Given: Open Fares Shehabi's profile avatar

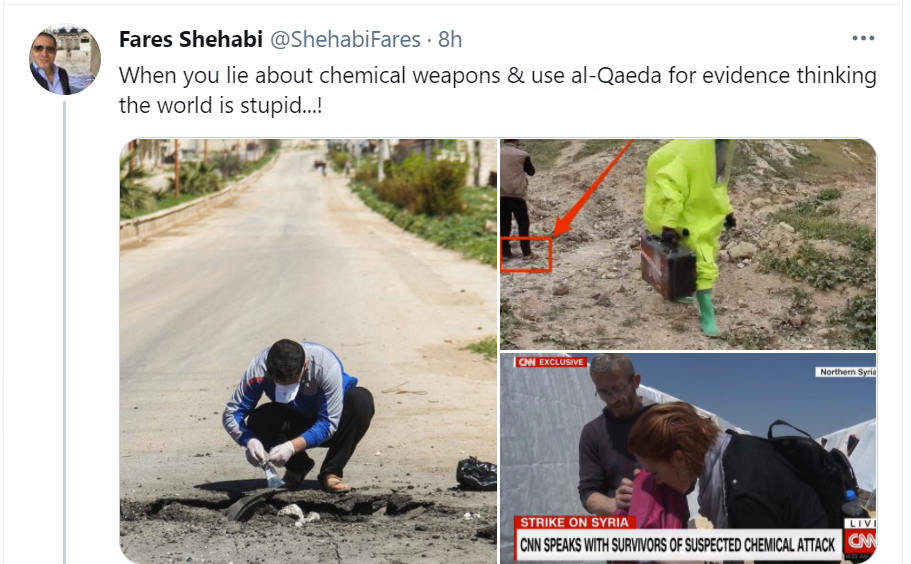Looking at the screenshot, I should [x=65, y=59].
